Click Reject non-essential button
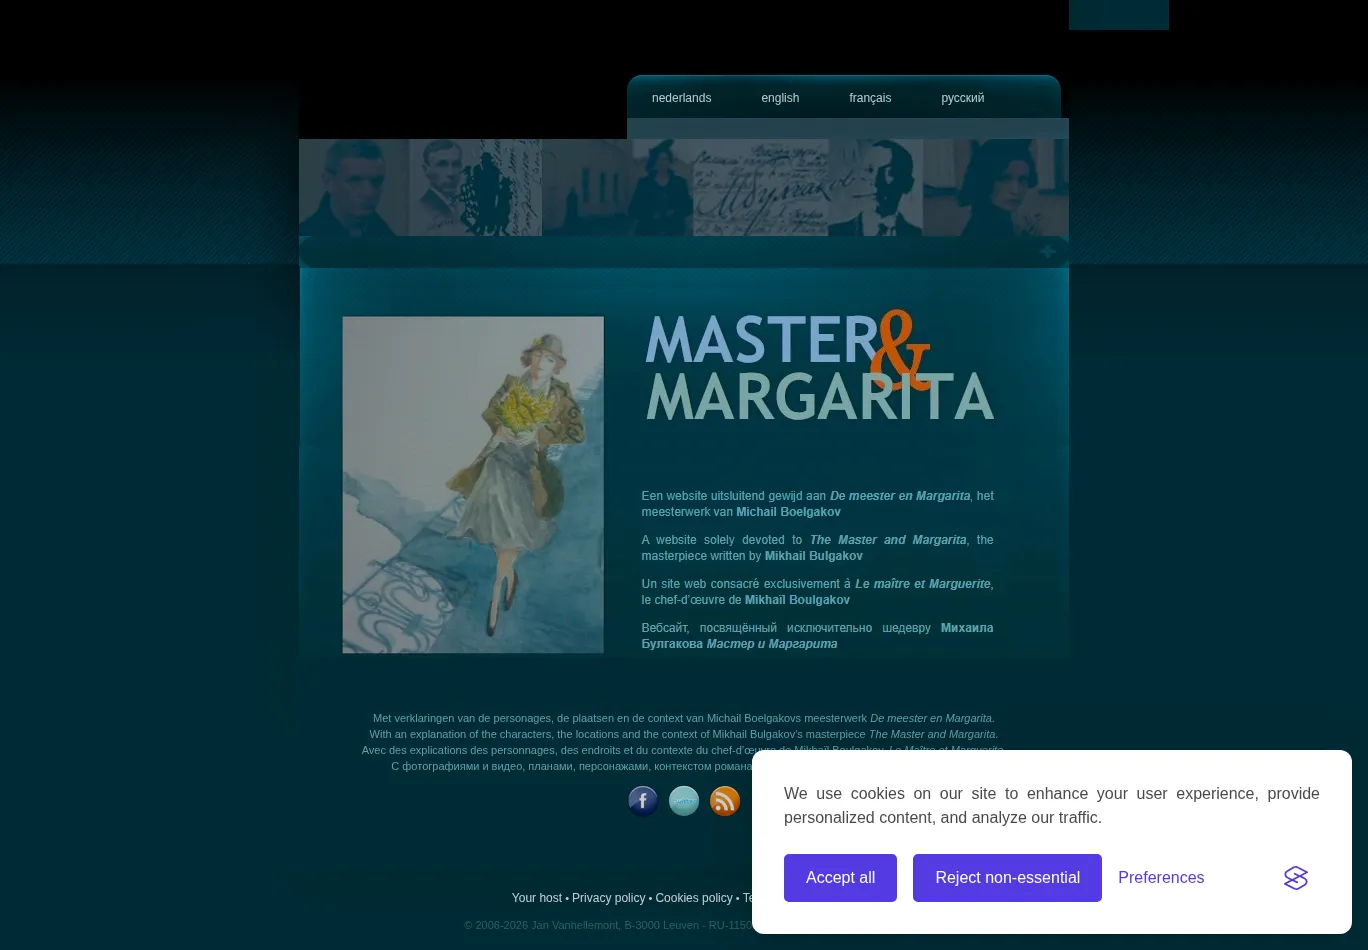This screenshot has height=950, width=1368. tap(1007, 878)
